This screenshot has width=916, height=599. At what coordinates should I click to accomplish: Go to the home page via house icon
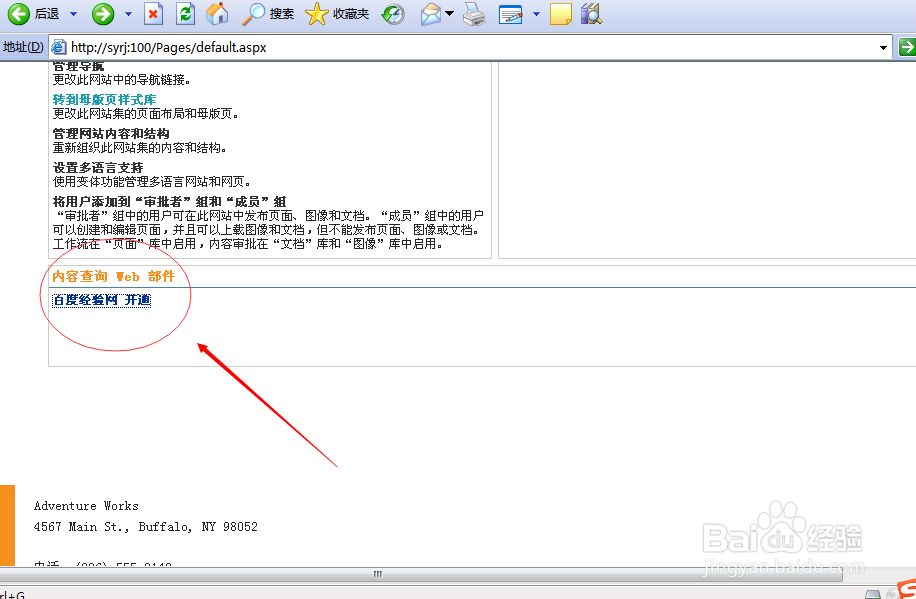217,14
